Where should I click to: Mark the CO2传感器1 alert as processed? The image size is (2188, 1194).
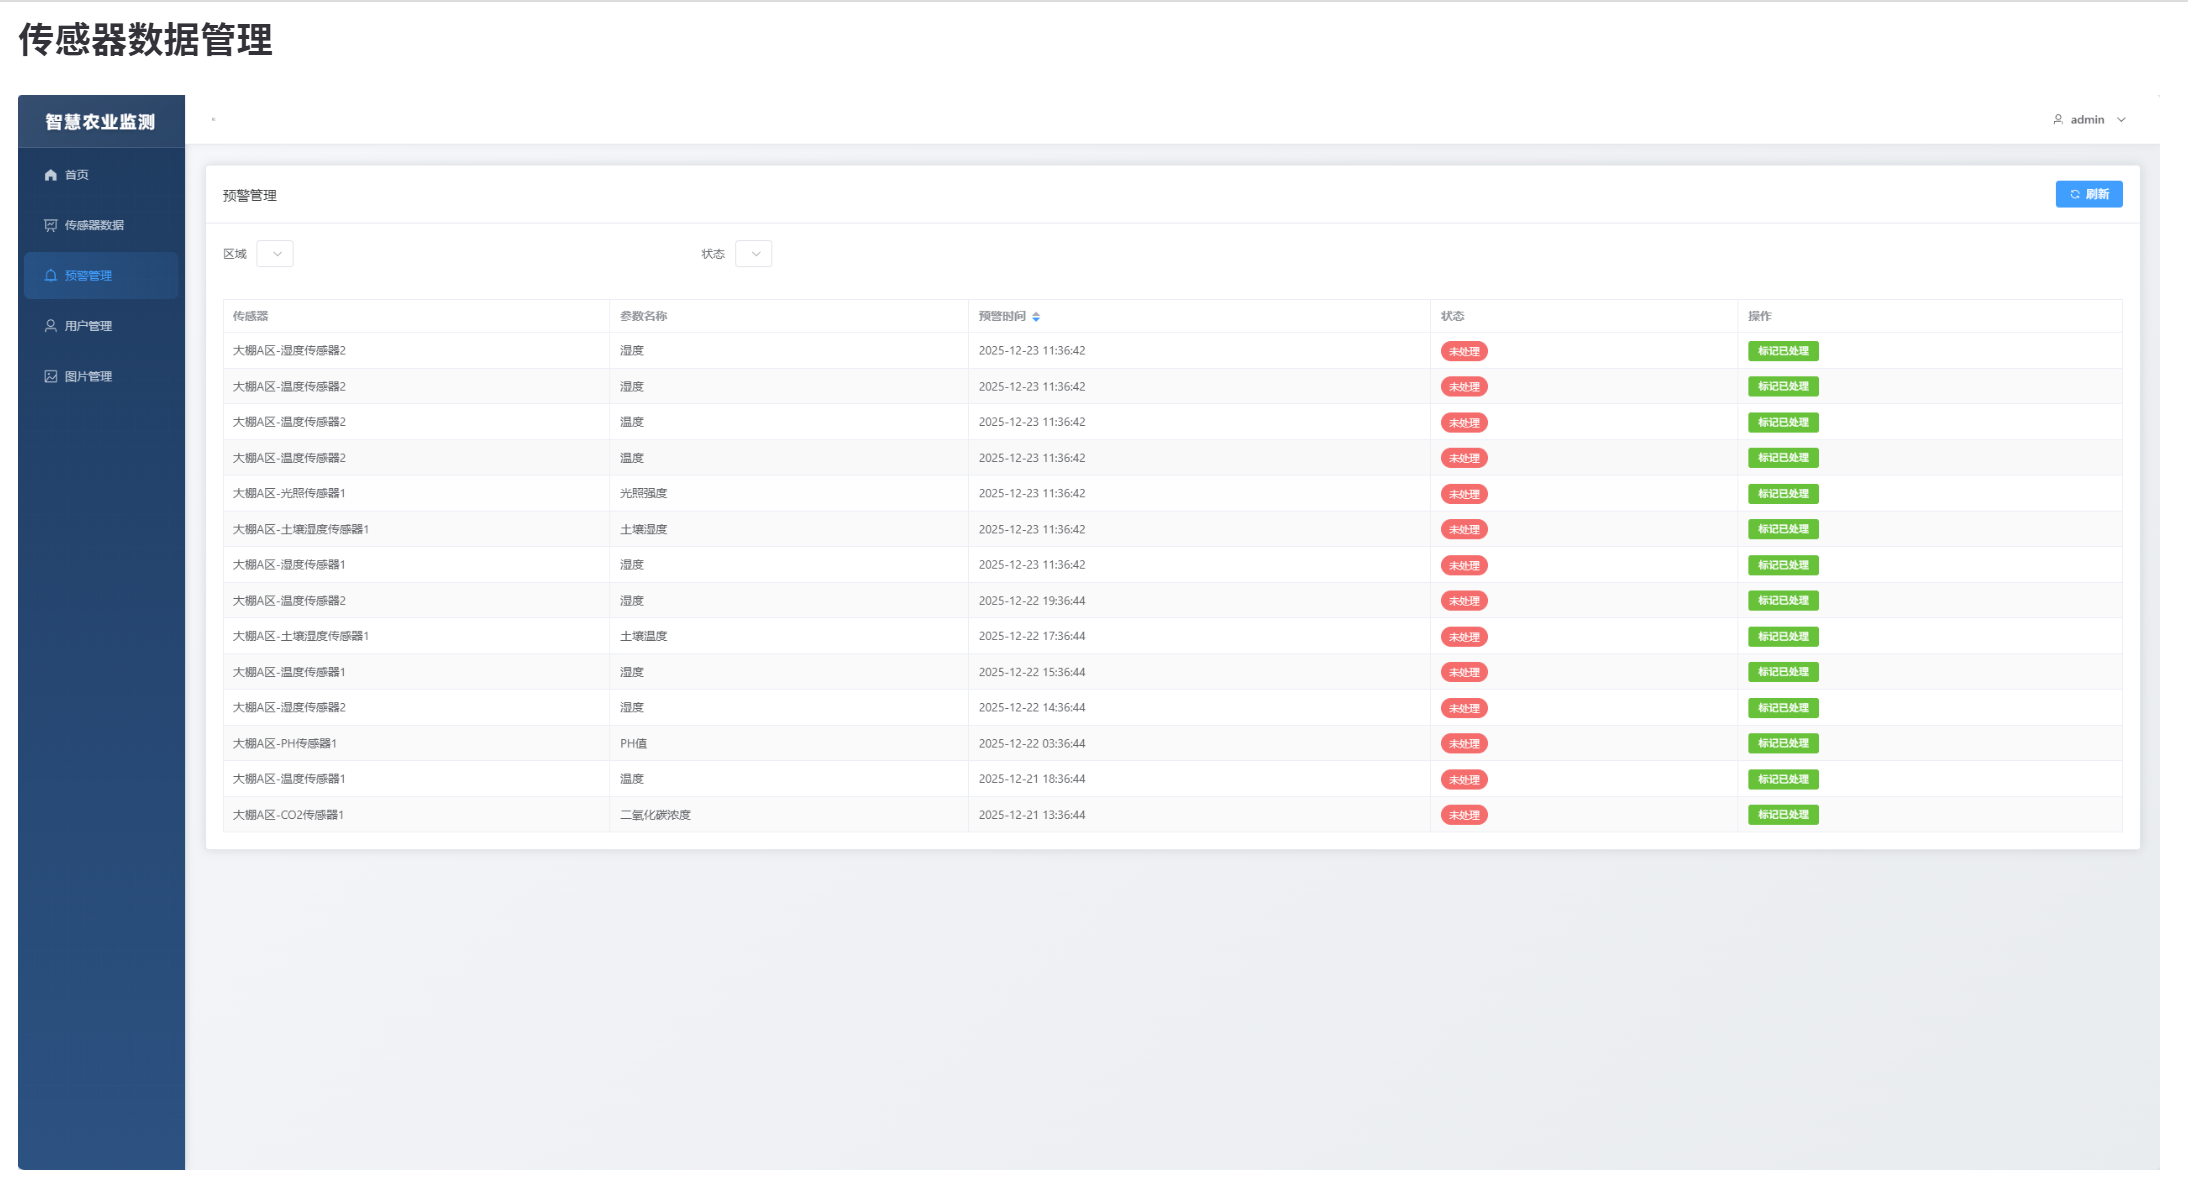click(x=1782, y=815)
